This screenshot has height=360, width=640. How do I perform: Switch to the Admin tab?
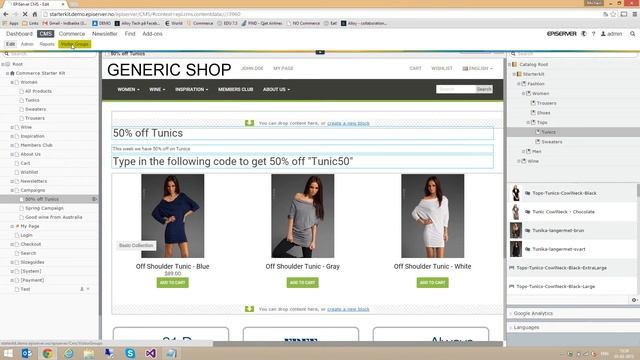coord(27,44)
